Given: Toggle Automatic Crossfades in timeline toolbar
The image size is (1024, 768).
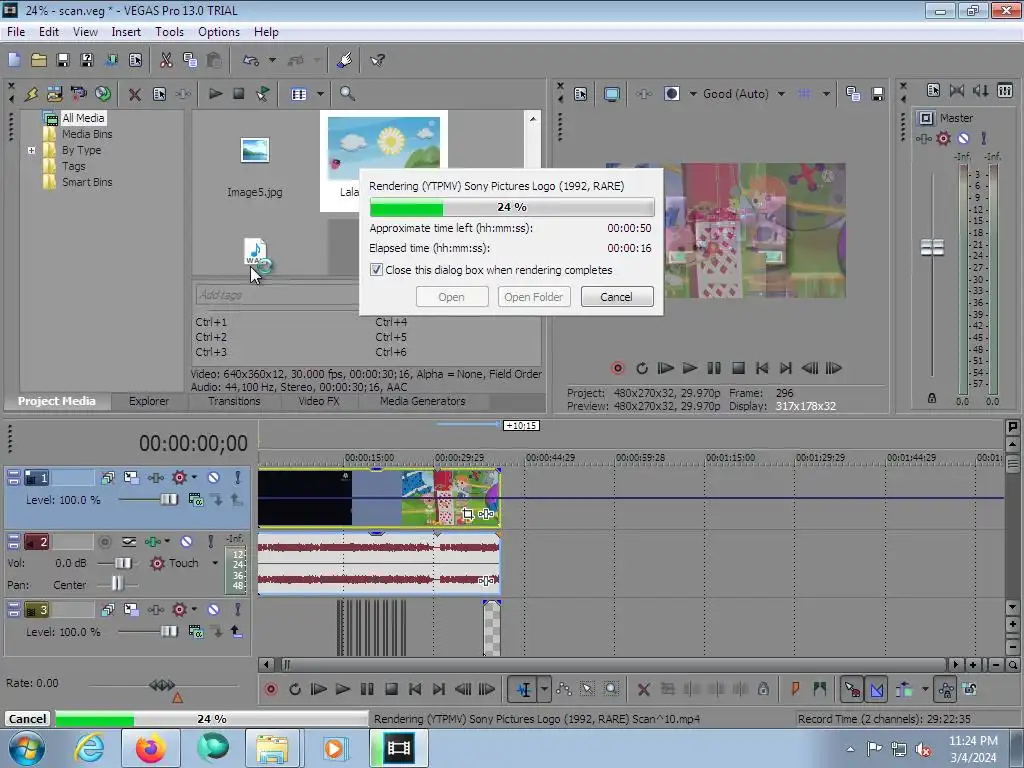Looking at the screenshot, I should pos(877,689).
